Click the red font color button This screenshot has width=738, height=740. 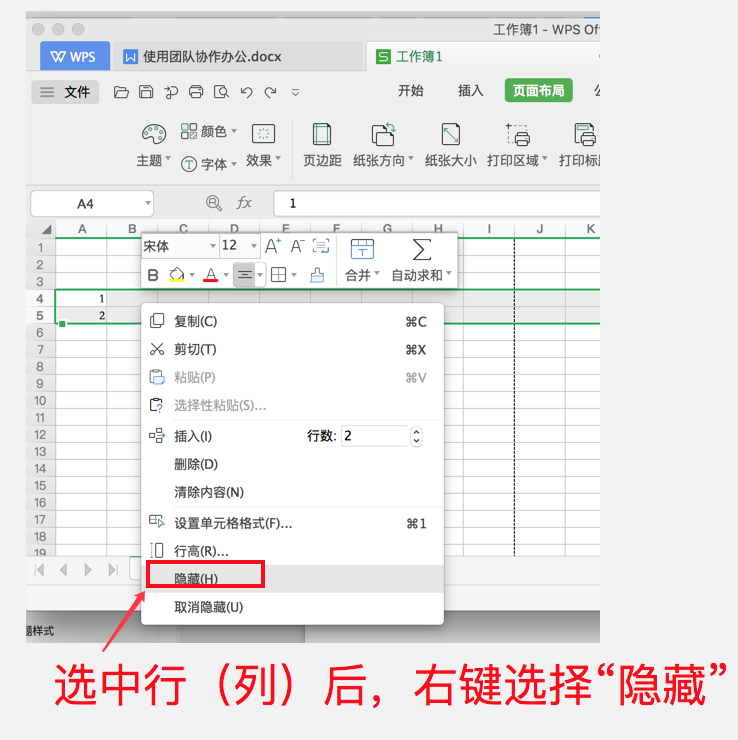pyautogui.click(x=210, y=275)
